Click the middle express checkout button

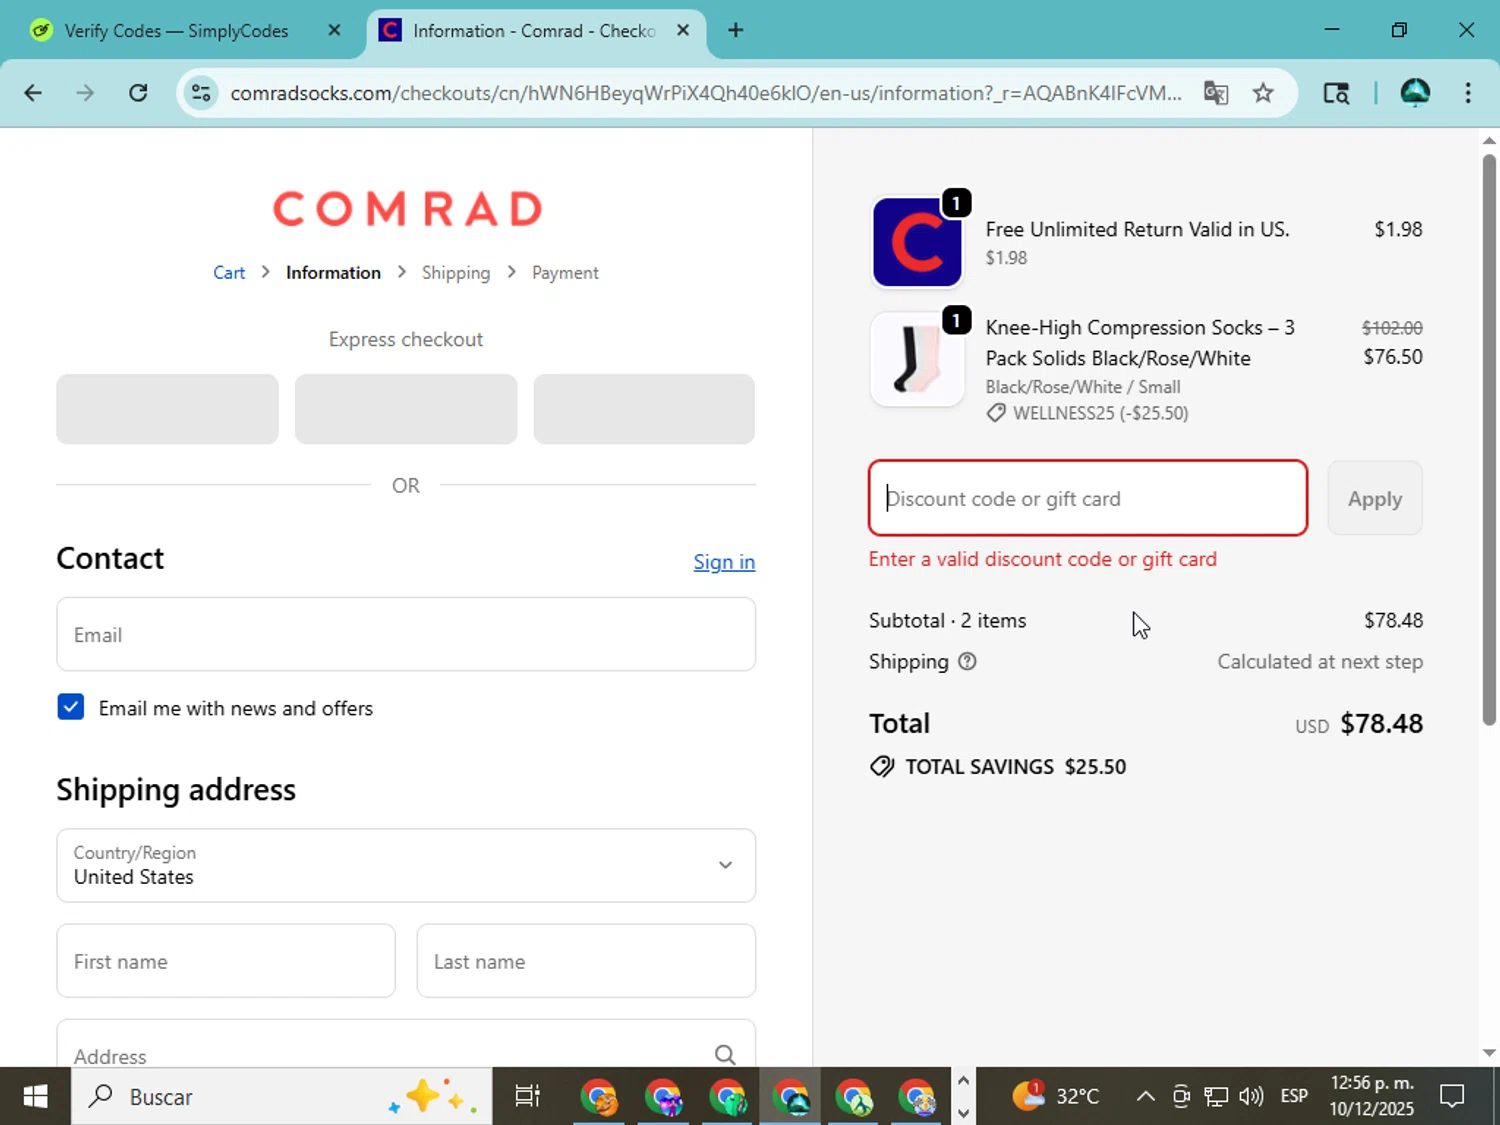pyautogui.click(x=406, y=409)
